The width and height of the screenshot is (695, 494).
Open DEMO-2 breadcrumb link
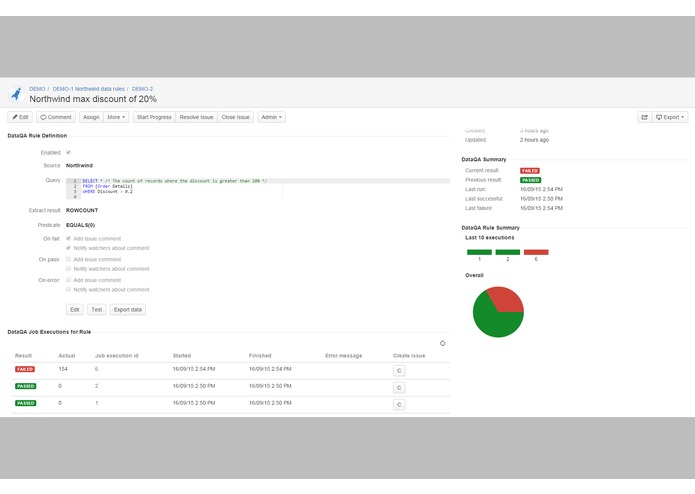point(142,89)
